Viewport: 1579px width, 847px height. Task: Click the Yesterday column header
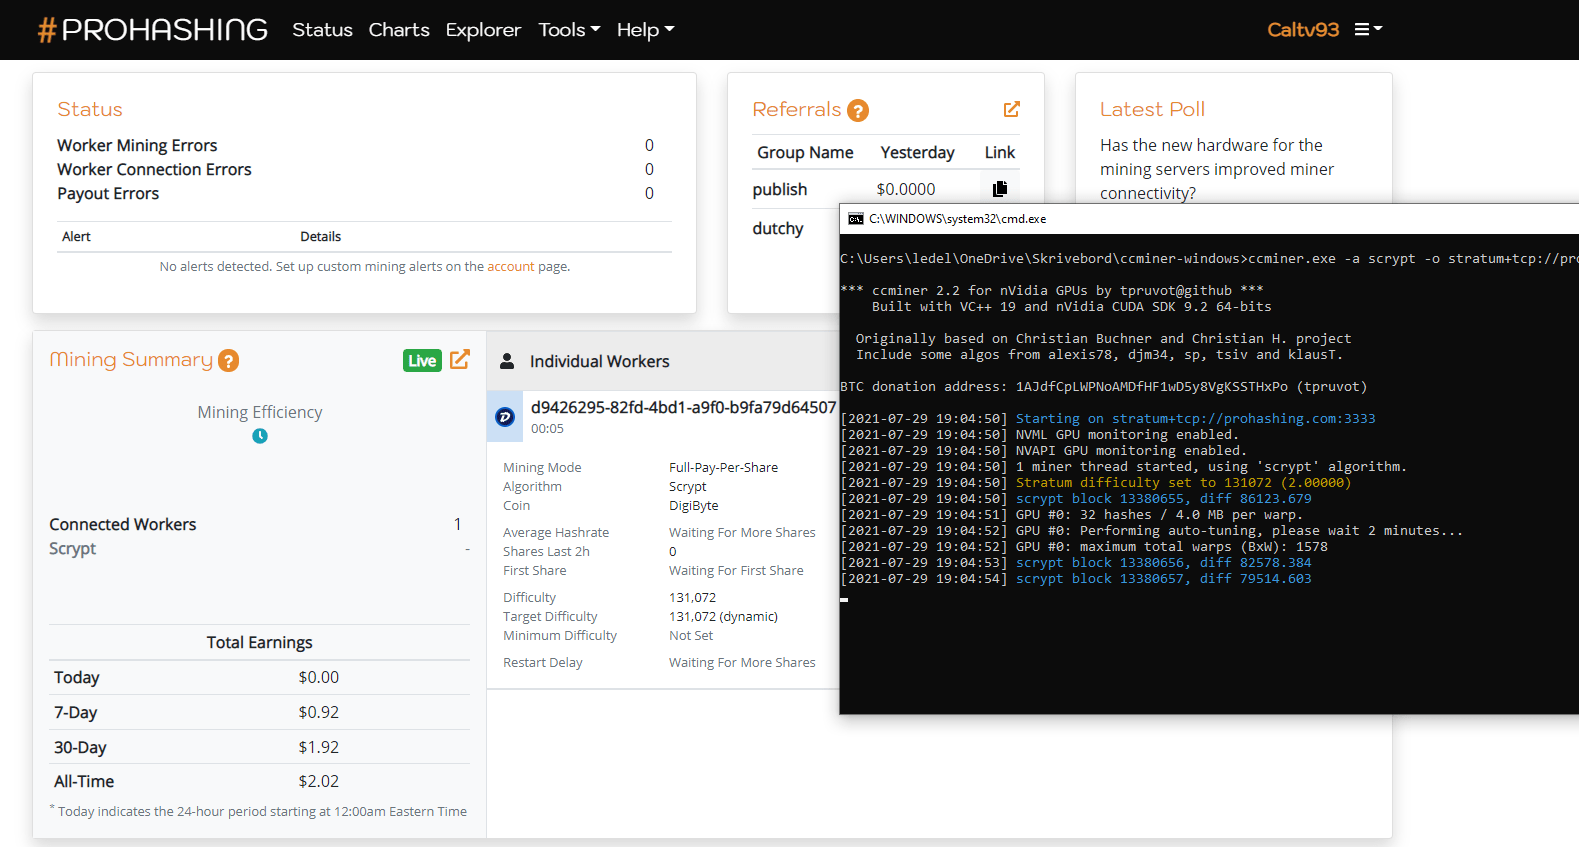coord(917,152)
